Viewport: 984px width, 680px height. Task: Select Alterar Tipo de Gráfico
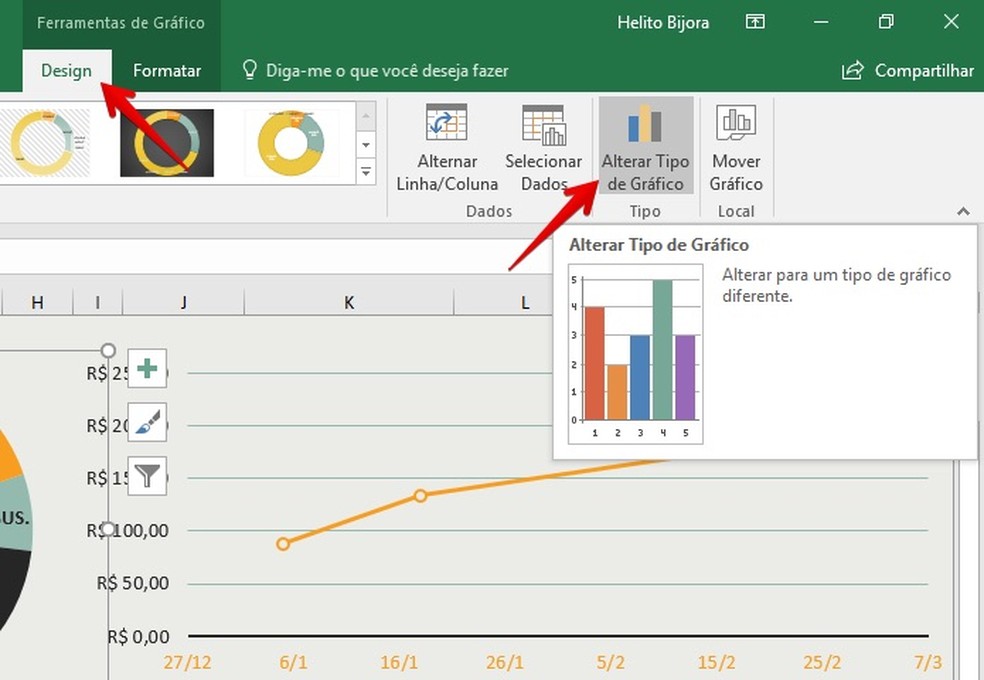645,145
